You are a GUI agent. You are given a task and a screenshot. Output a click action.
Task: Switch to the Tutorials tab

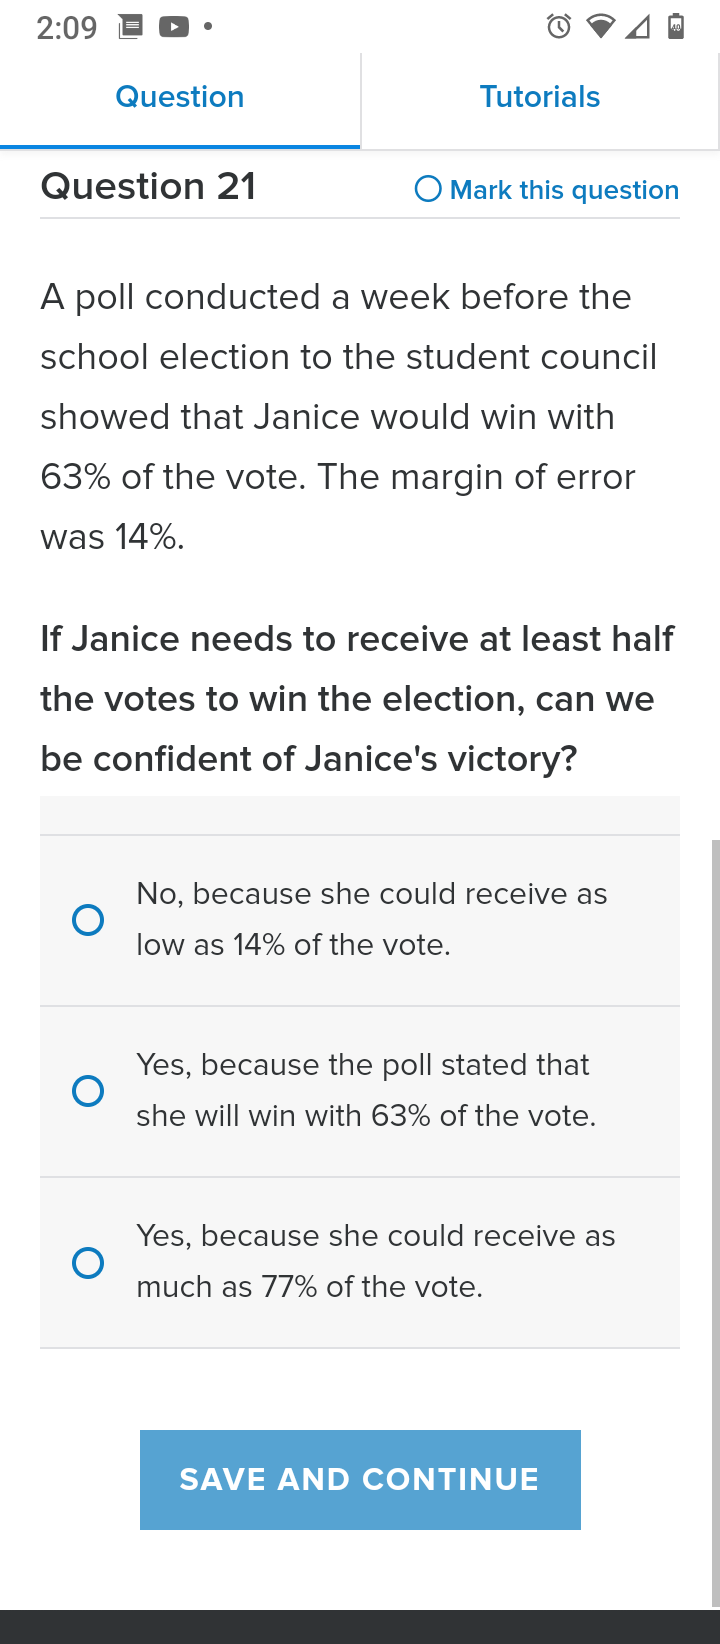click(540, 97)
